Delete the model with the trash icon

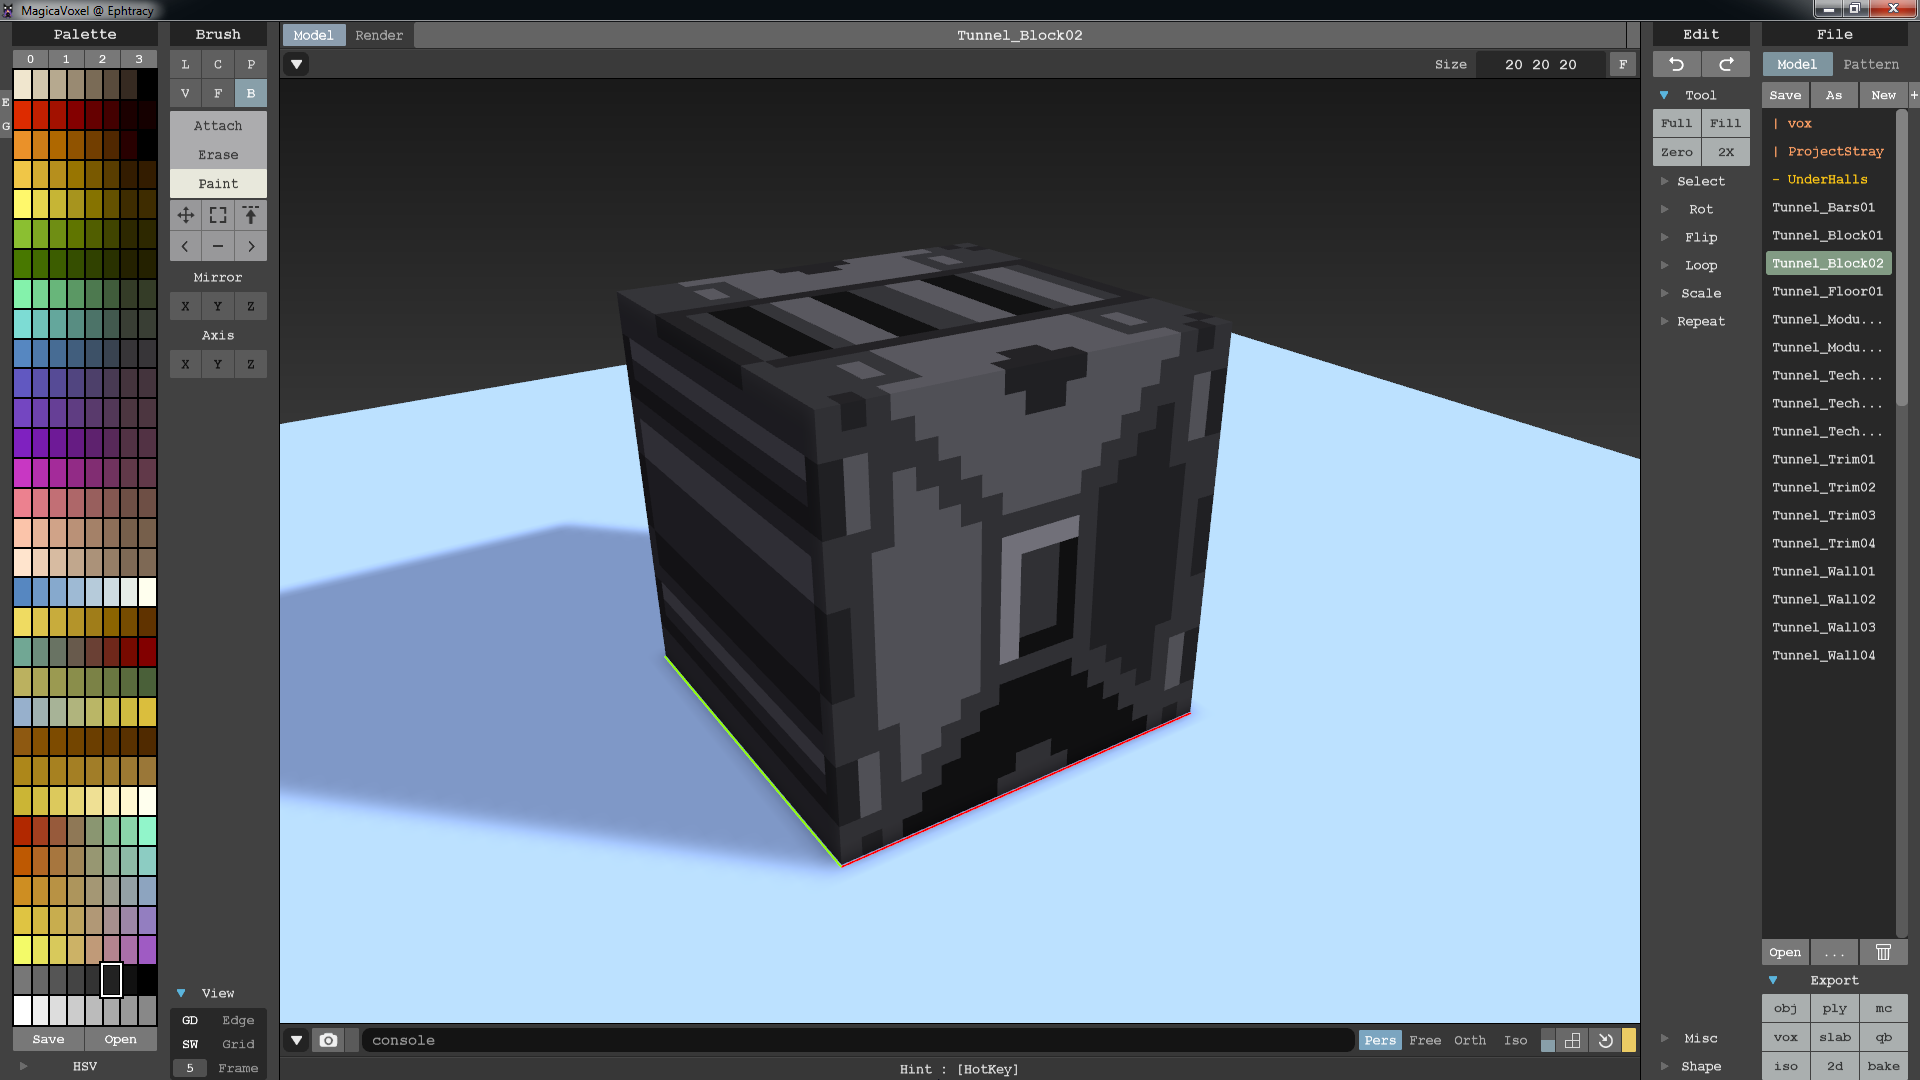click(x=1883, y=952)
